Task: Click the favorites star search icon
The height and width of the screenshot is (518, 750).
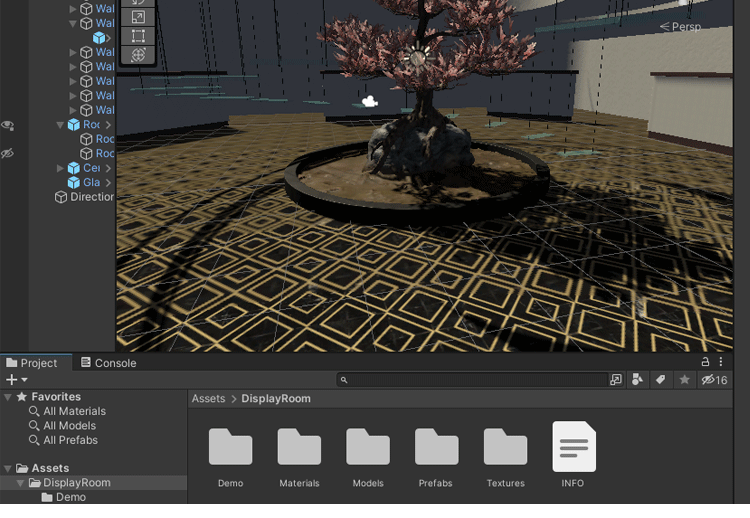Action: point(684,380)
